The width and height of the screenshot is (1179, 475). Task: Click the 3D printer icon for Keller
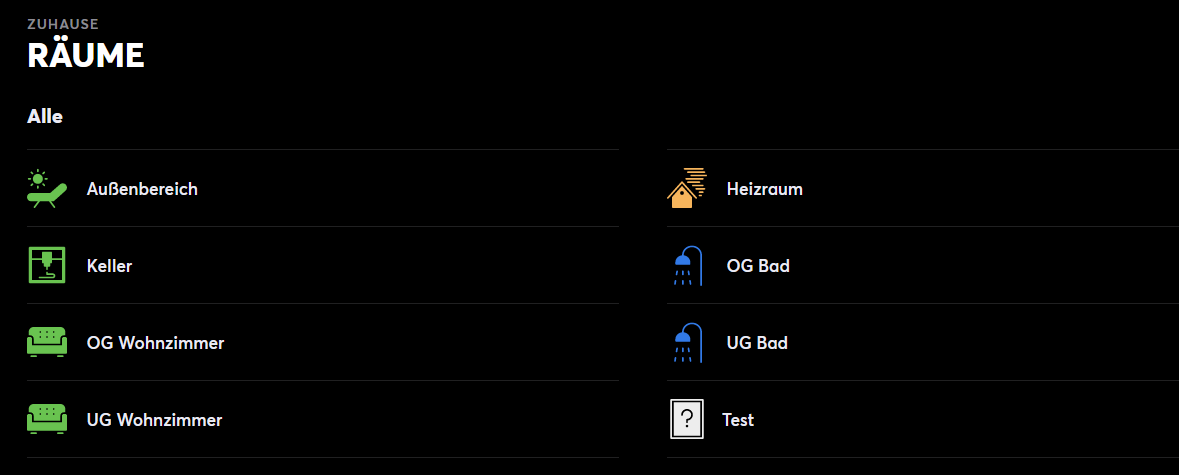pyautogui.click(x=47, y=266)
